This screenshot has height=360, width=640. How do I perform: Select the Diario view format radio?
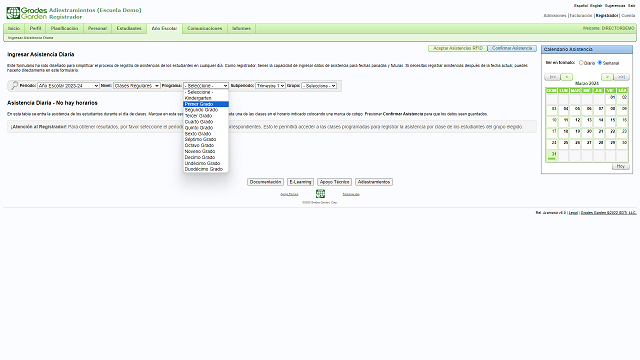tap(581, 62)
